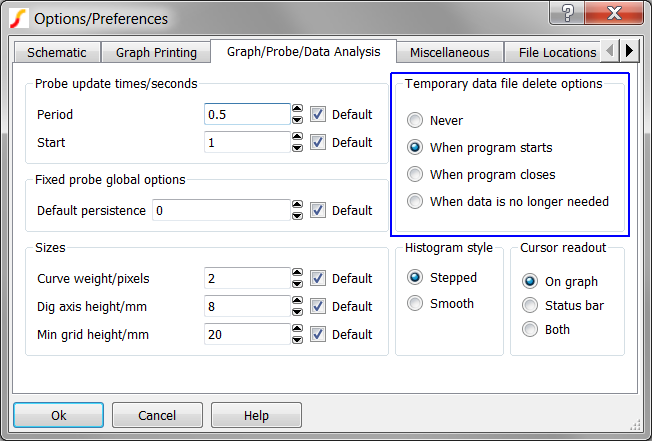Uncheck Default checkbox for Period
Viewport: 652px width, 441px height.
[x=318, y=114]
